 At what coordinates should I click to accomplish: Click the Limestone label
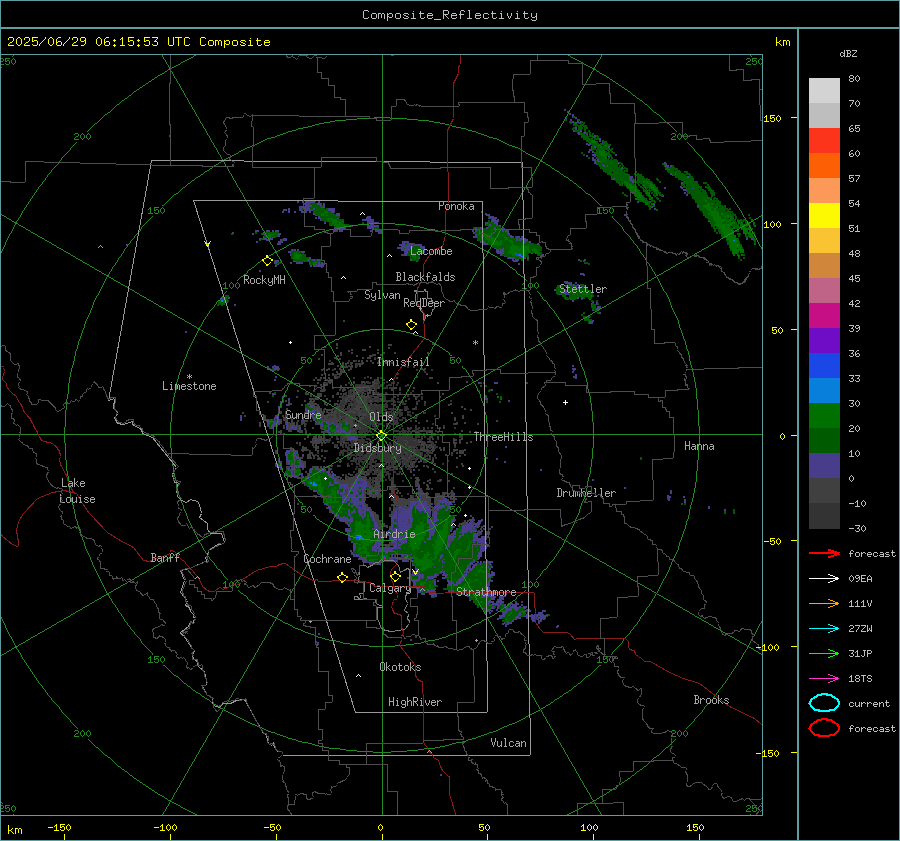tap(189, 386)
